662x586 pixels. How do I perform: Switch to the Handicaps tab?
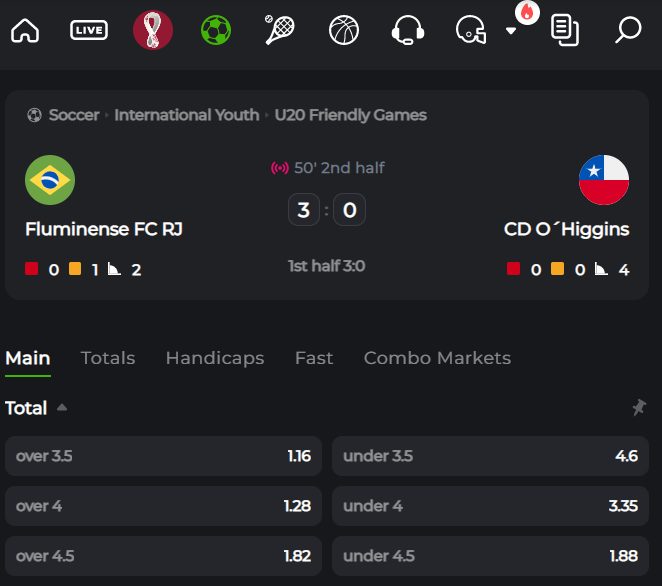tap(215, 358)
